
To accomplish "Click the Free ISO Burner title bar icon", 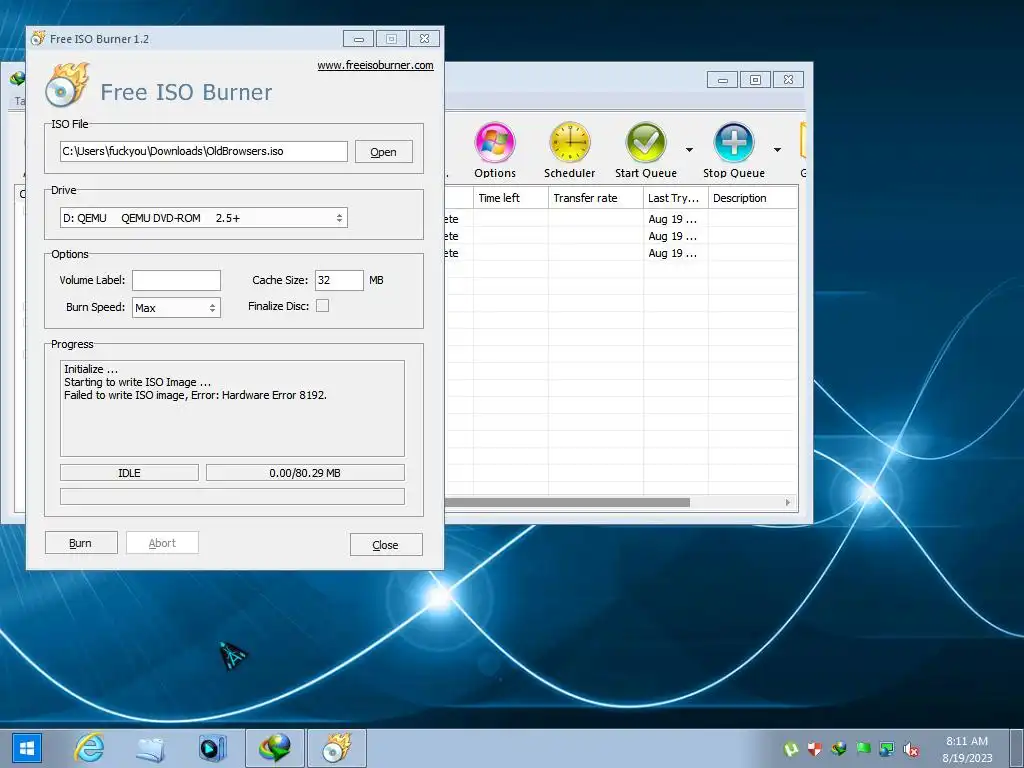I will [39, 38].
